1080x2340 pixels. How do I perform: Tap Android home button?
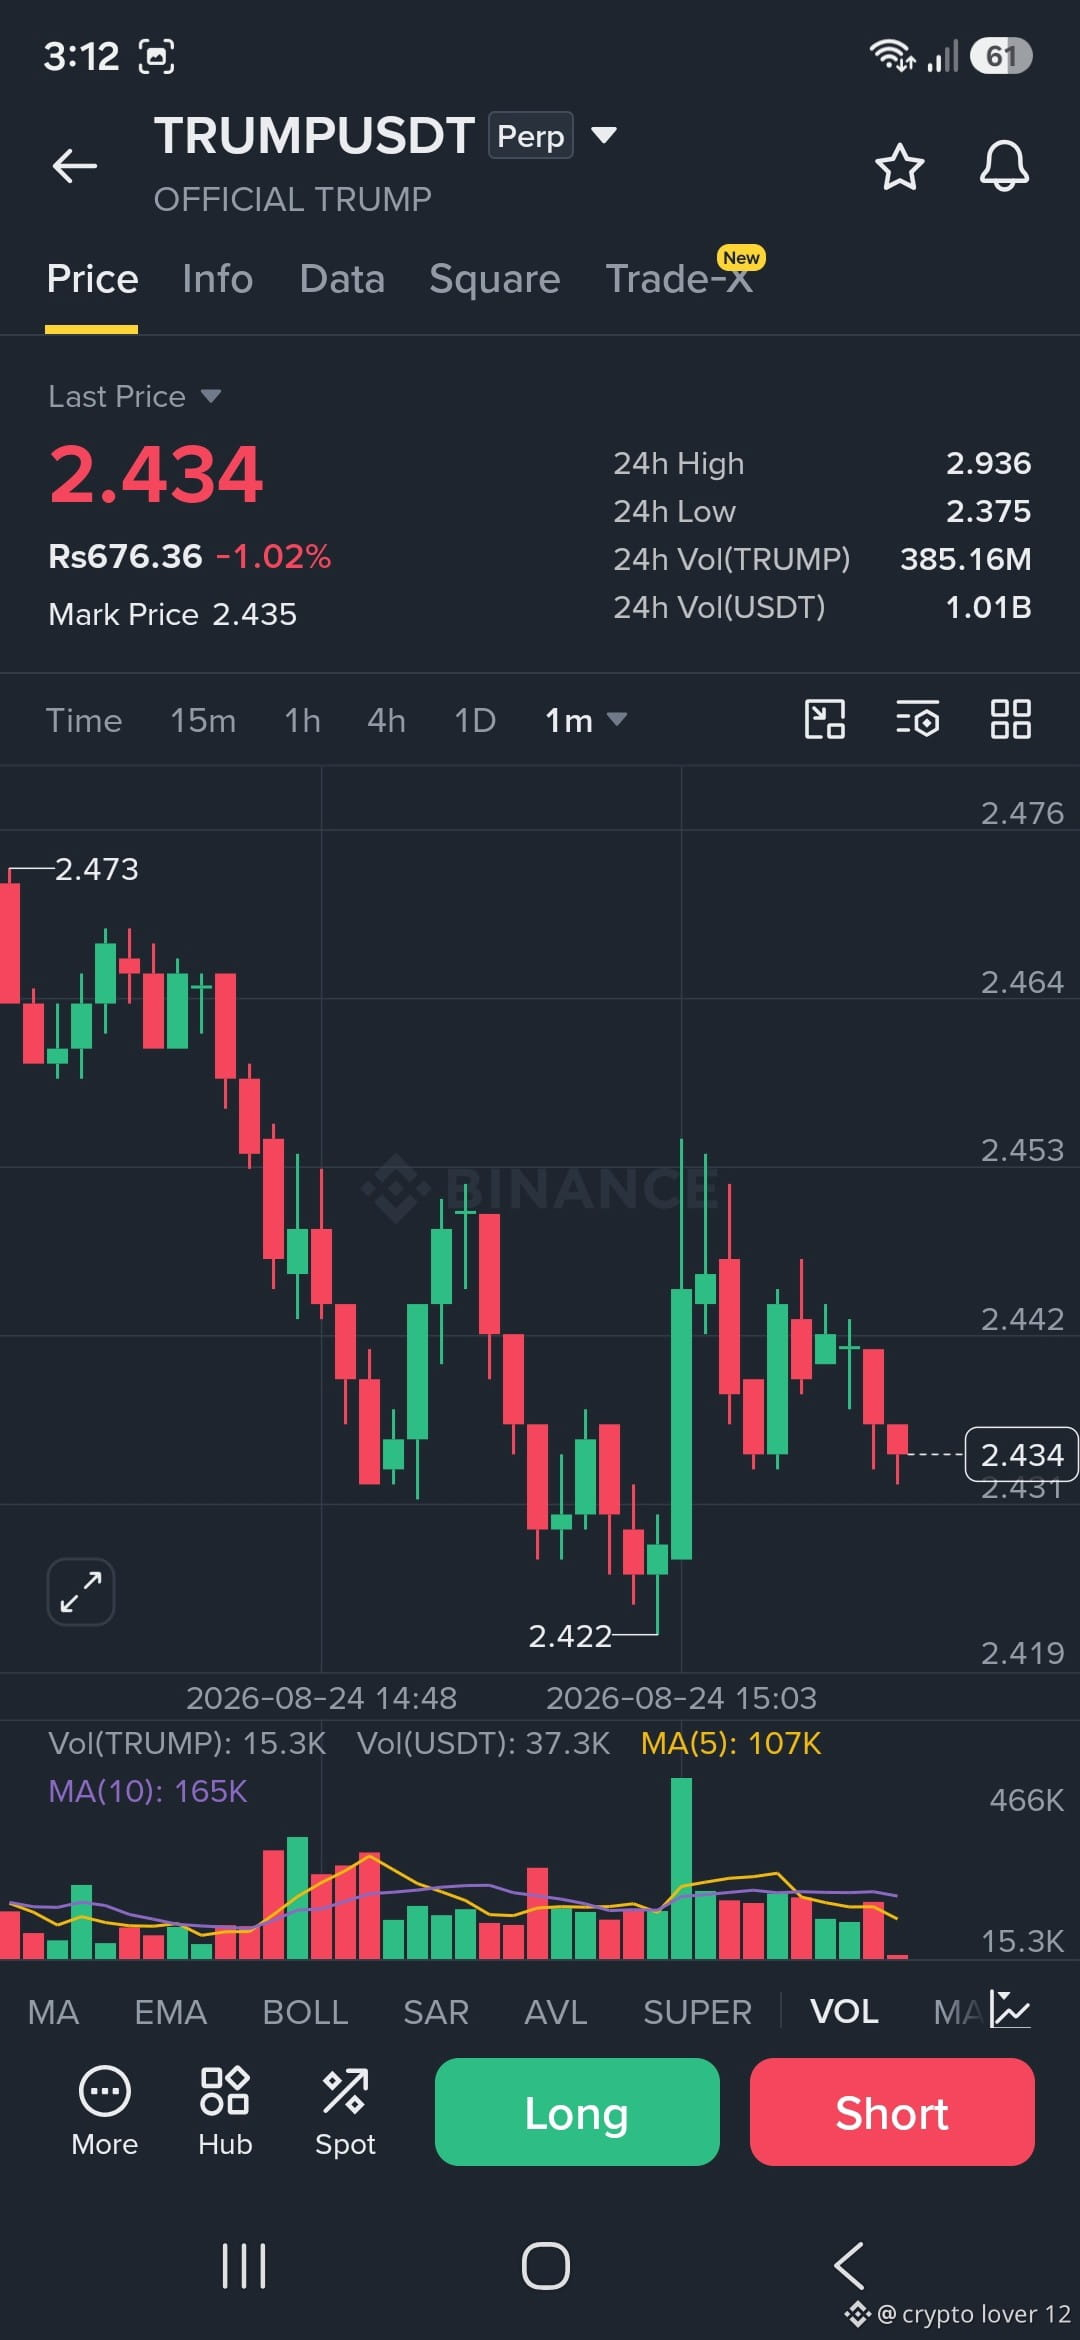[546, 2266]
